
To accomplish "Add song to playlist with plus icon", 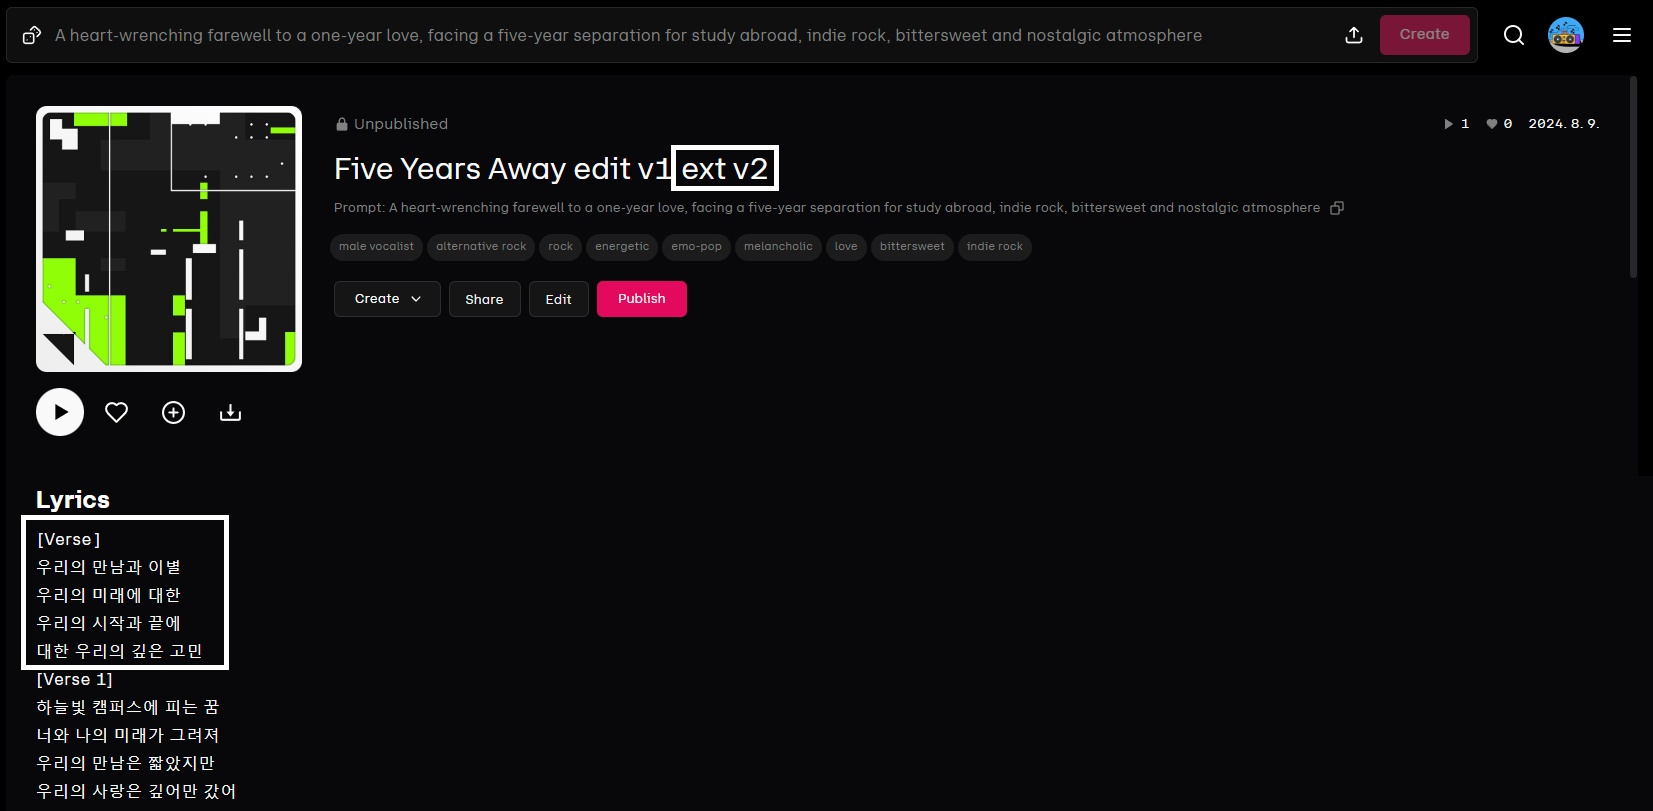I will click(x=174, y=412).
